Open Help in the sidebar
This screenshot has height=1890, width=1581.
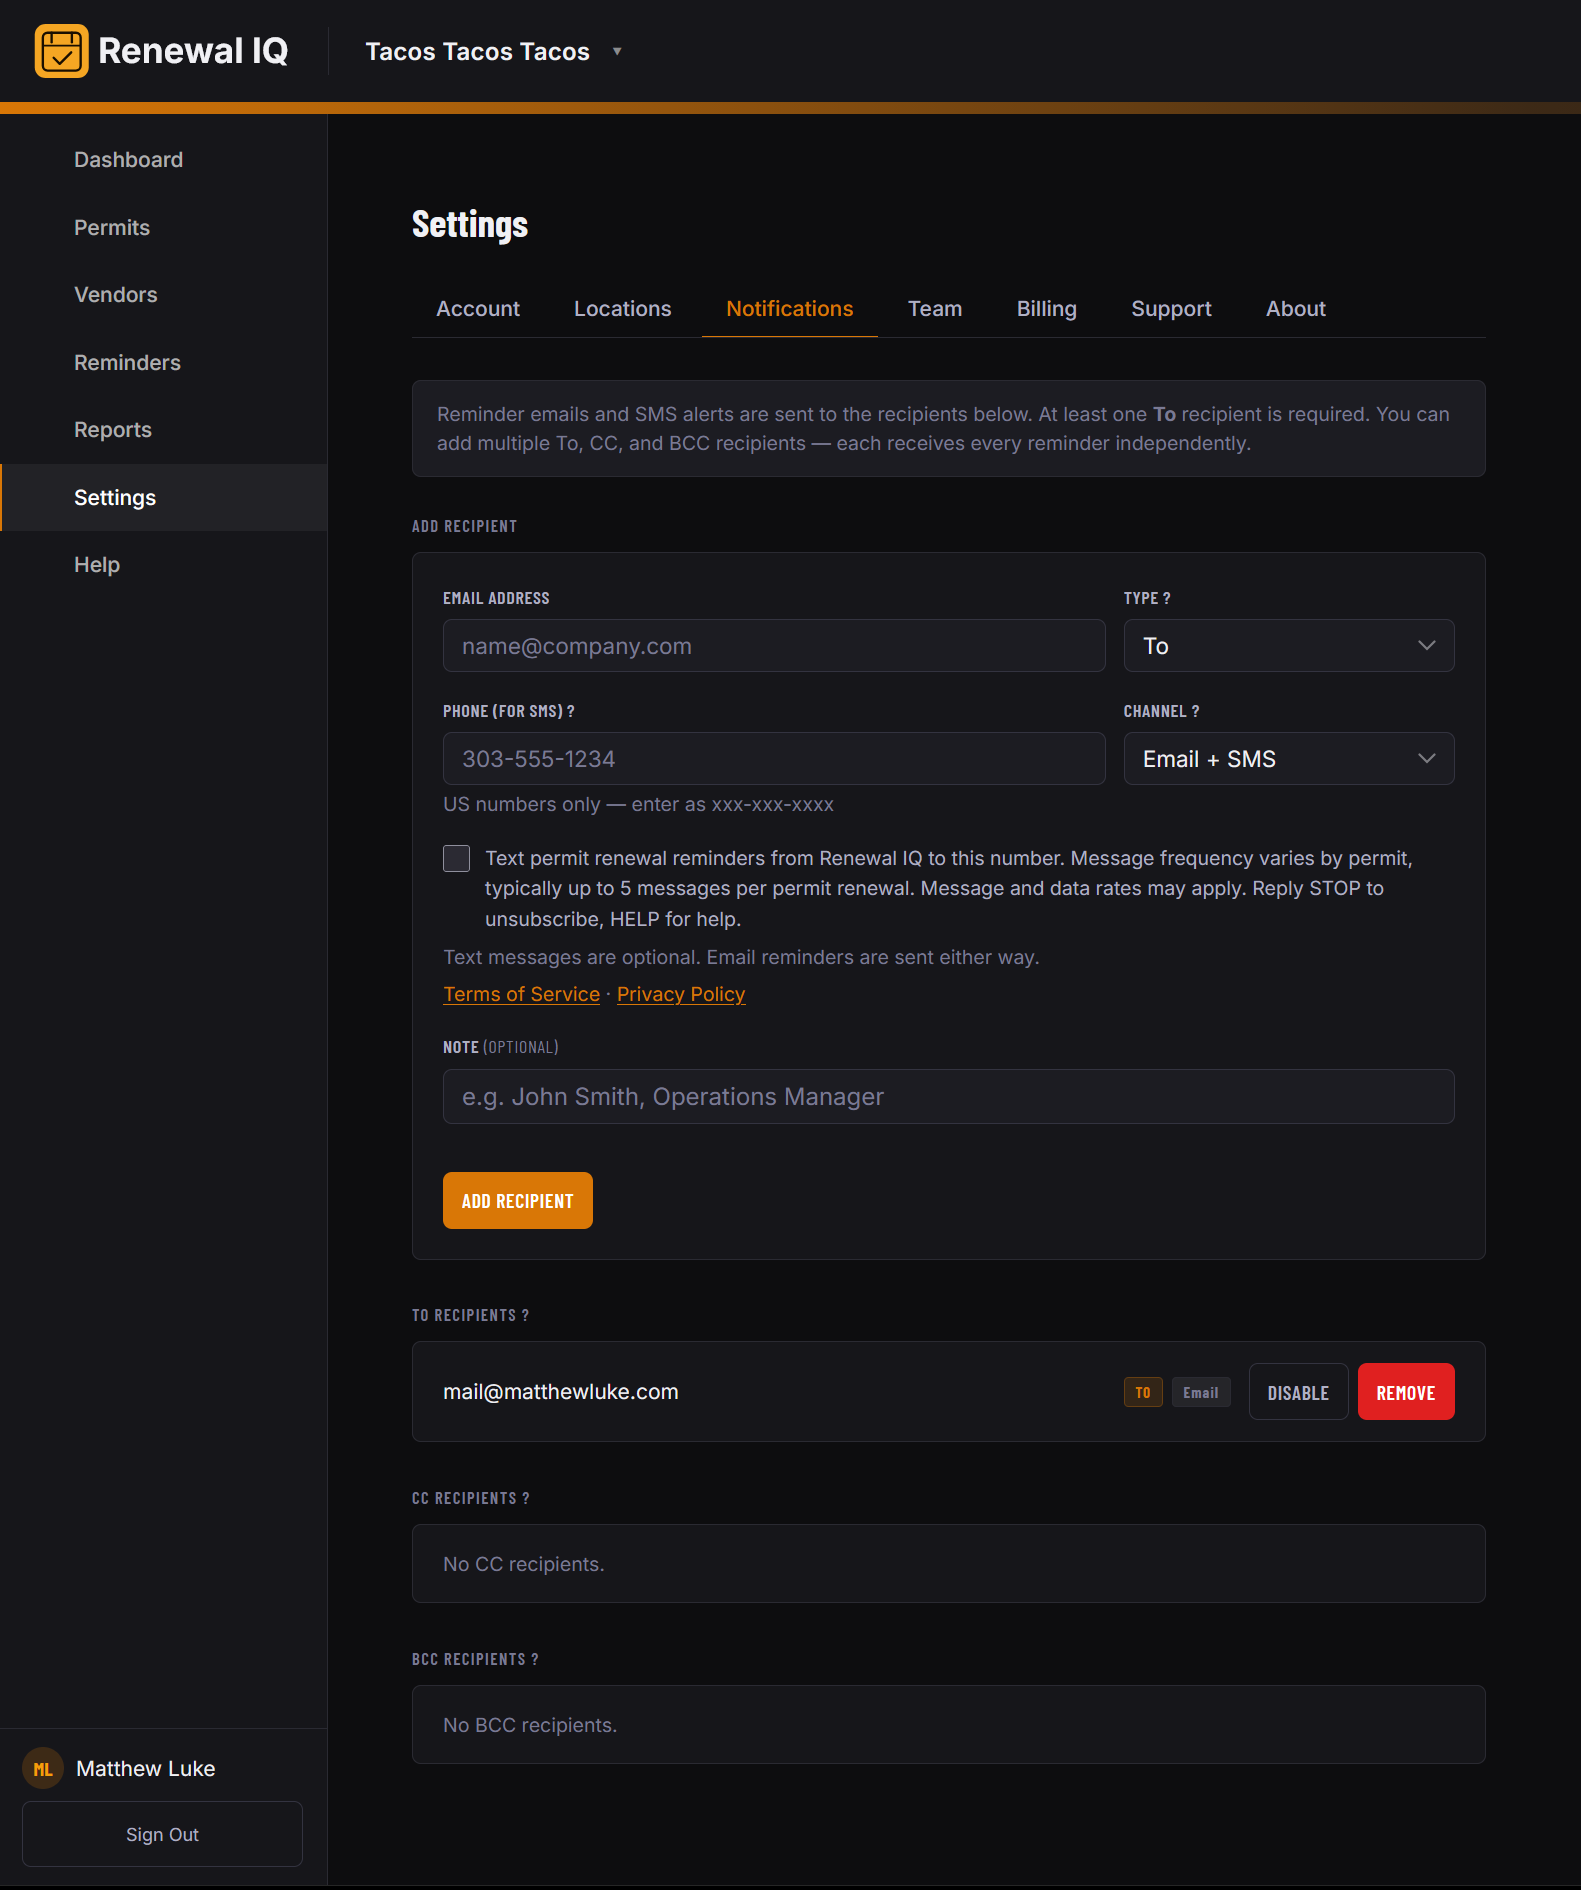point(164,565)
